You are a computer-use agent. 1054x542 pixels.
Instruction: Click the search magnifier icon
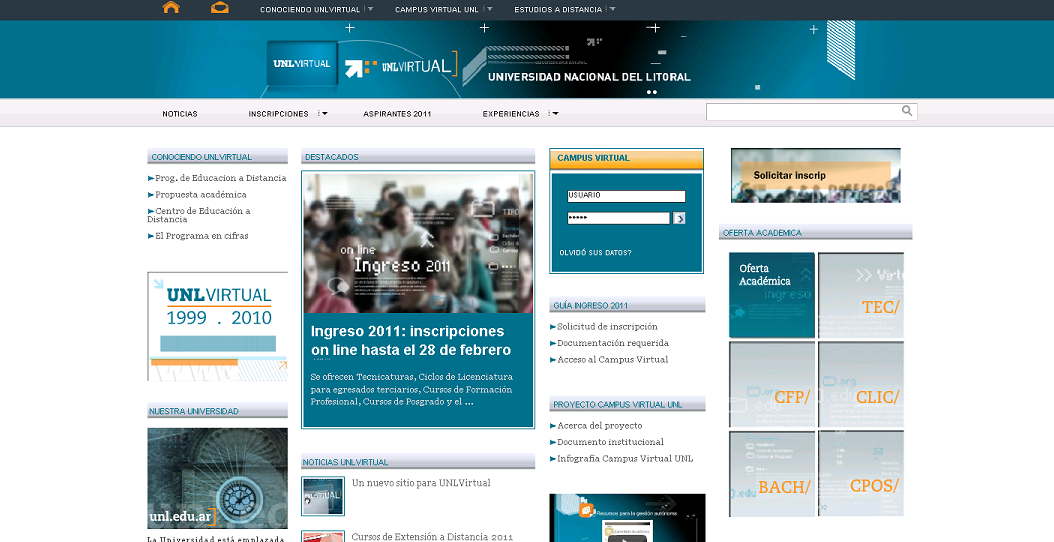(x=907, y=111)
